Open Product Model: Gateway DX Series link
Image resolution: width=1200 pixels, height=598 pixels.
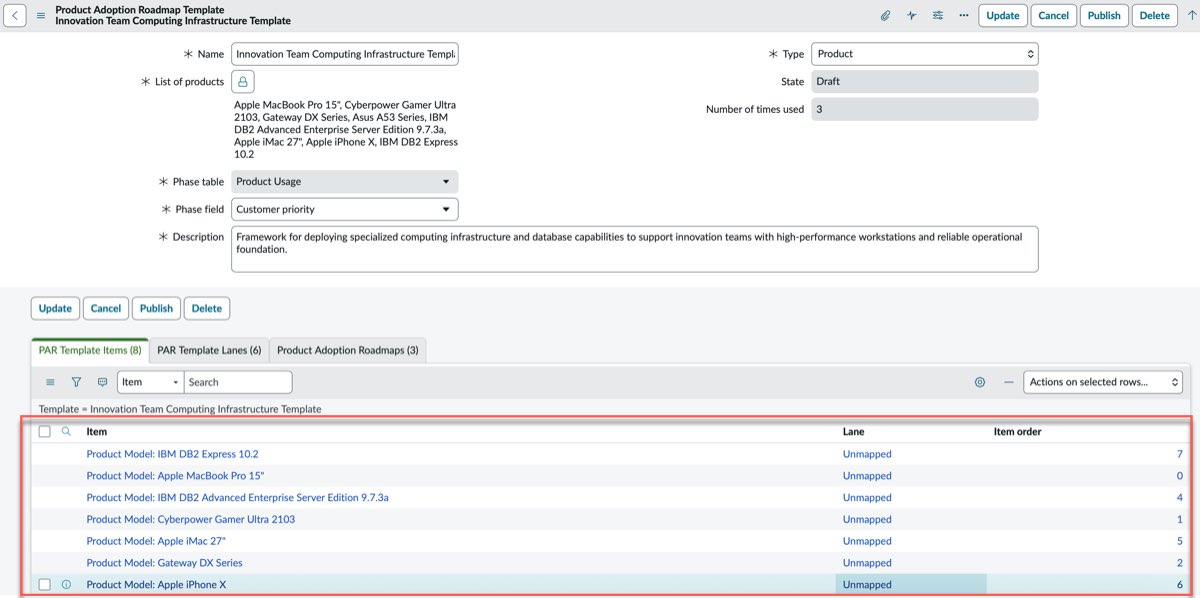click(164, 563)
